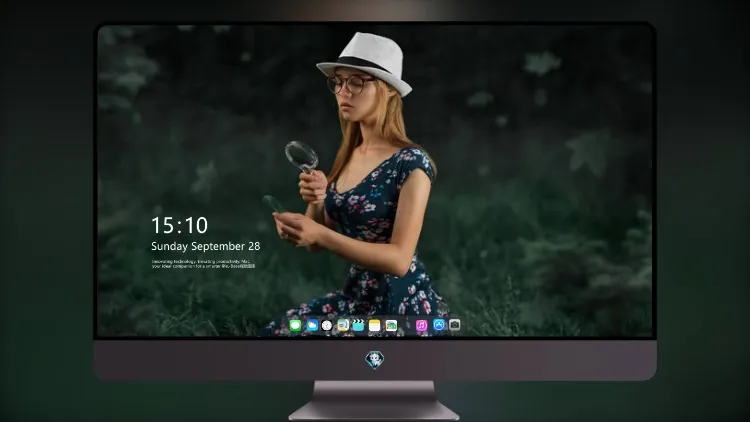Open the Camera app in the dock
The image size is (750, 422).
click(x=454, y=325)
